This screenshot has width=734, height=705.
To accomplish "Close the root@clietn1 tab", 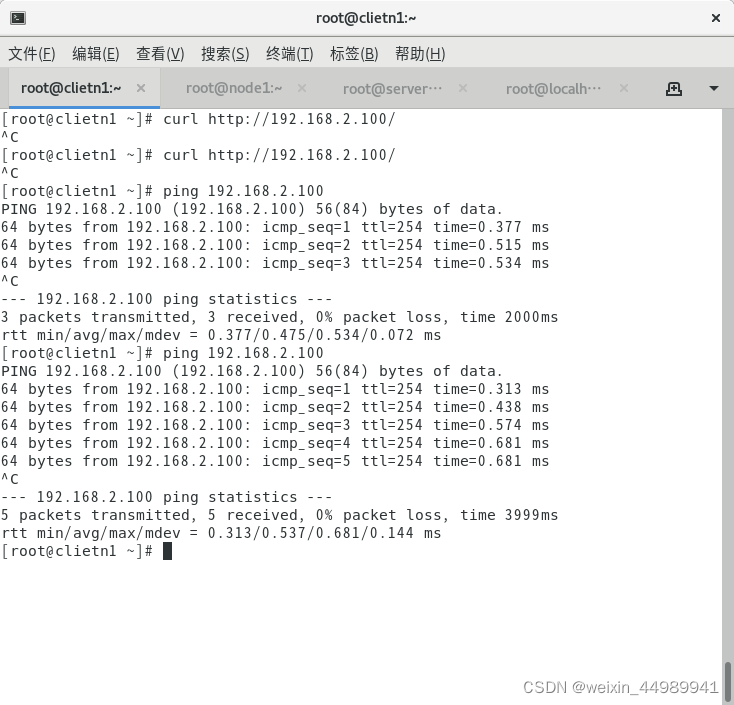I will pyautogui.click(x=141, y=88).
